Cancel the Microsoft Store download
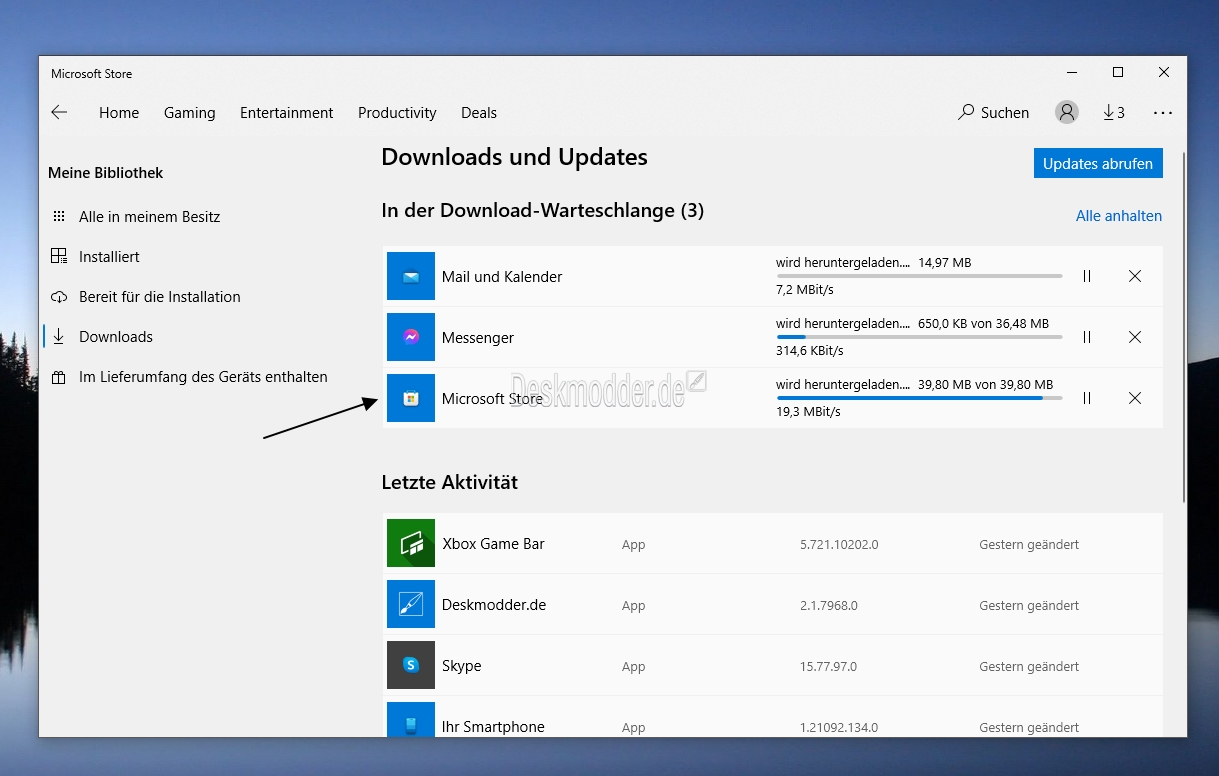 pos(1135,398)
